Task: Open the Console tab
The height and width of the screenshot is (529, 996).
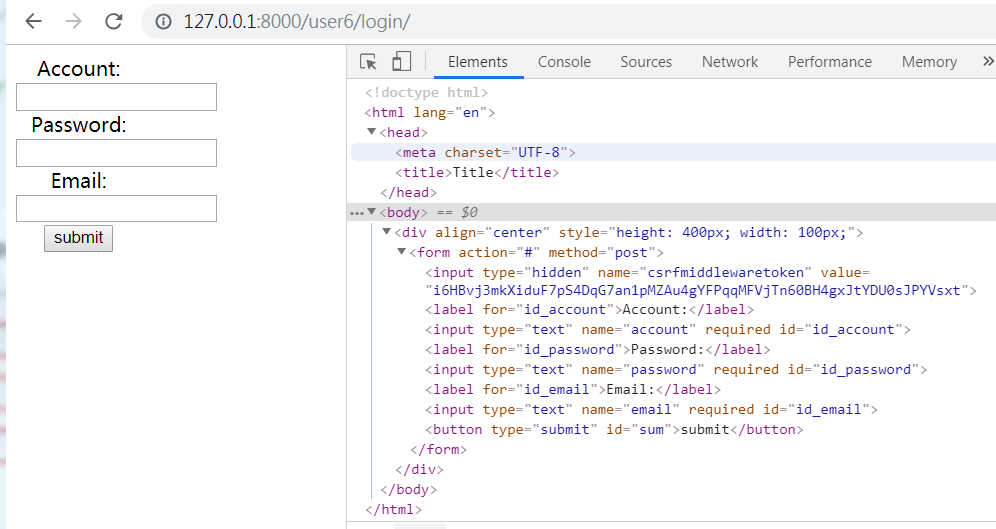Action: click(x=564, y=62)
